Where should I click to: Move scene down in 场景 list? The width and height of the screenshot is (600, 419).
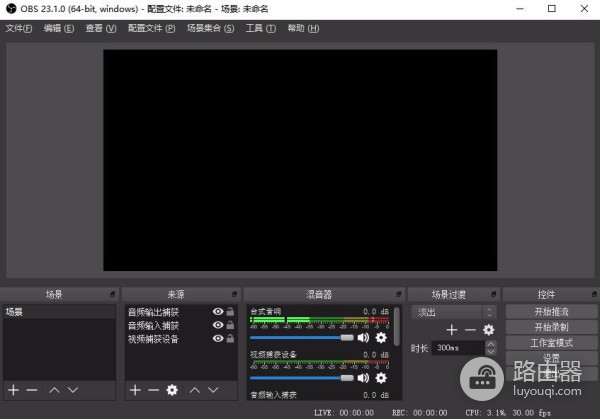click(73, 390)
